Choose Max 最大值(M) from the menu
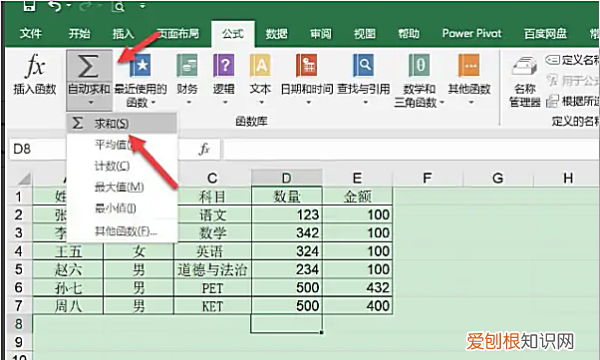This screenshot has width=600, height=360. point(122,187)
